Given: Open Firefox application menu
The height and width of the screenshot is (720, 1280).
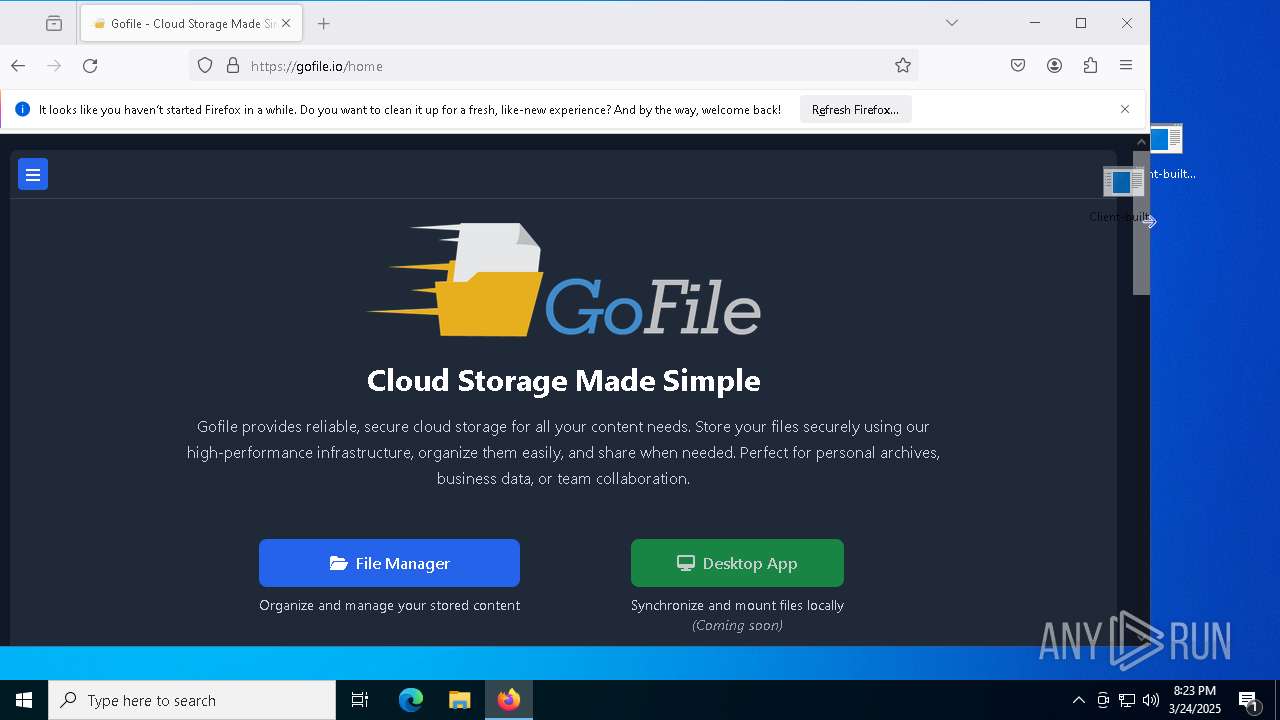Looking at the screenshot, I should [x=1126, y=66].
